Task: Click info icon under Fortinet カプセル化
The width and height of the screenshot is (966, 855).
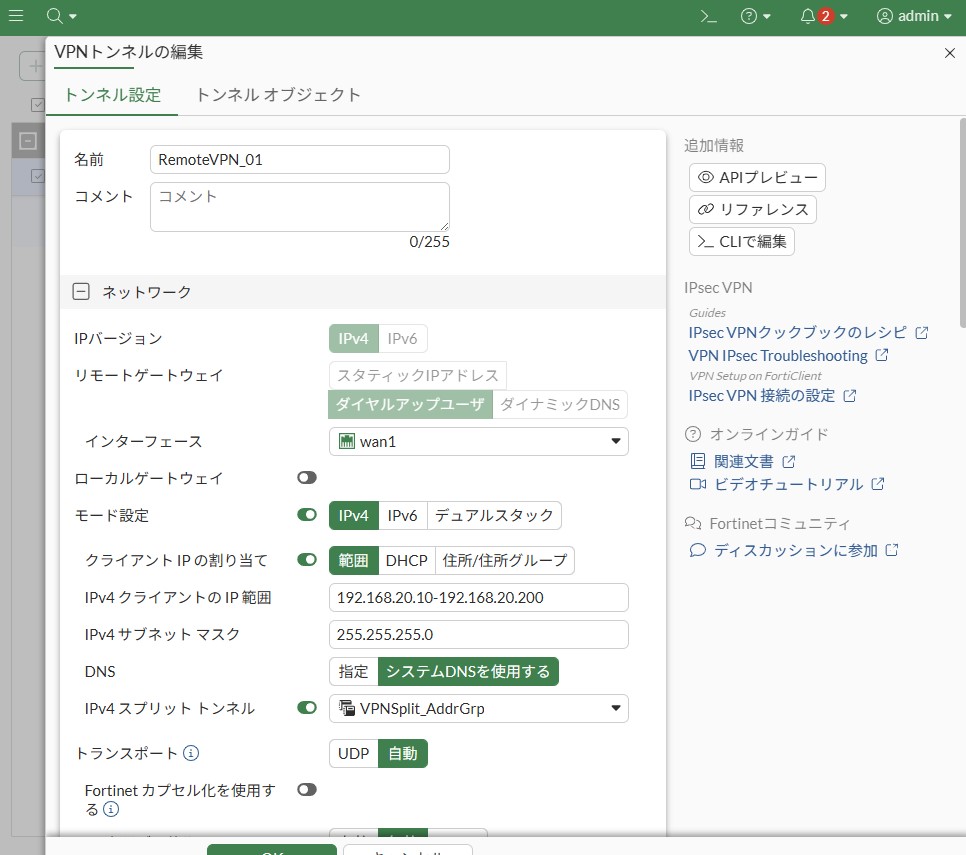Action: pos(111,809)
